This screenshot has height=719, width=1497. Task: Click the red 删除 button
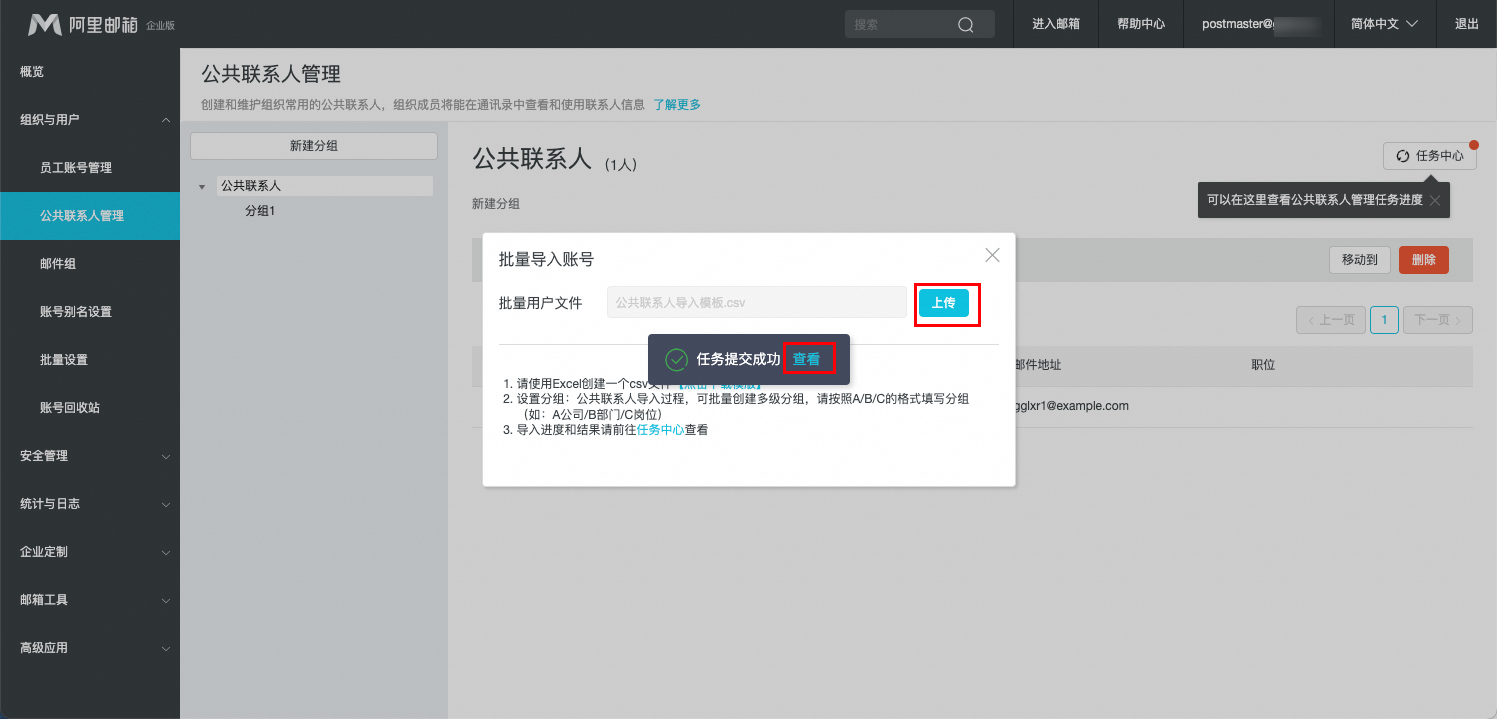pos(1423,260)
